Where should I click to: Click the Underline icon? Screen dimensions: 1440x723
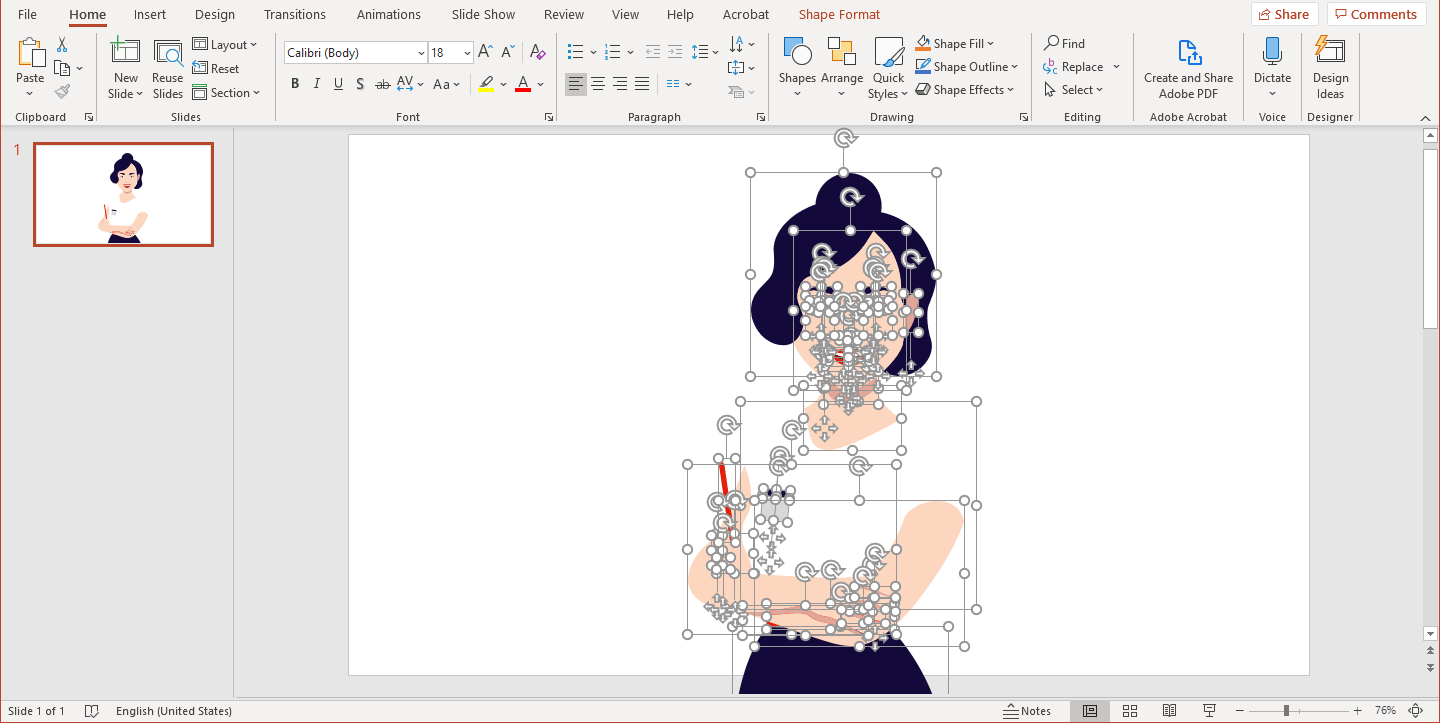tap(338, 84)
